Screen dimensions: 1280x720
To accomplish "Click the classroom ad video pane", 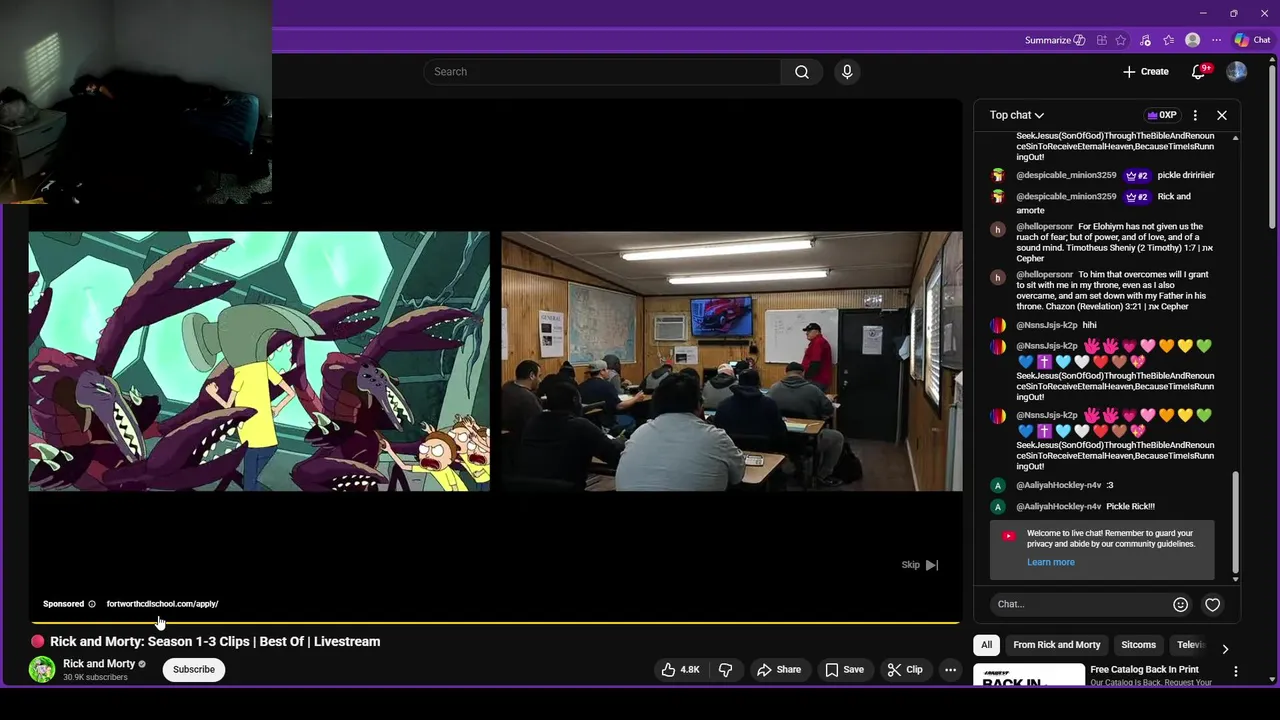I will [731, 361].
